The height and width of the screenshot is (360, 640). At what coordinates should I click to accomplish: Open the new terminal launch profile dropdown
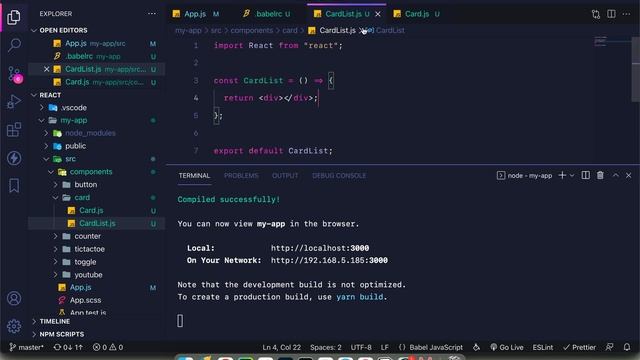coord(572,176)
